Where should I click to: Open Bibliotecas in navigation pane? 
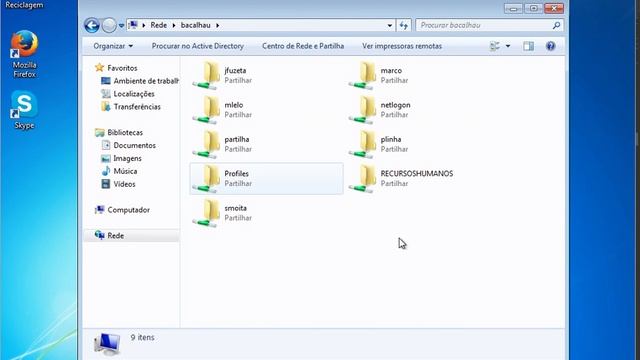pos(125,133)
